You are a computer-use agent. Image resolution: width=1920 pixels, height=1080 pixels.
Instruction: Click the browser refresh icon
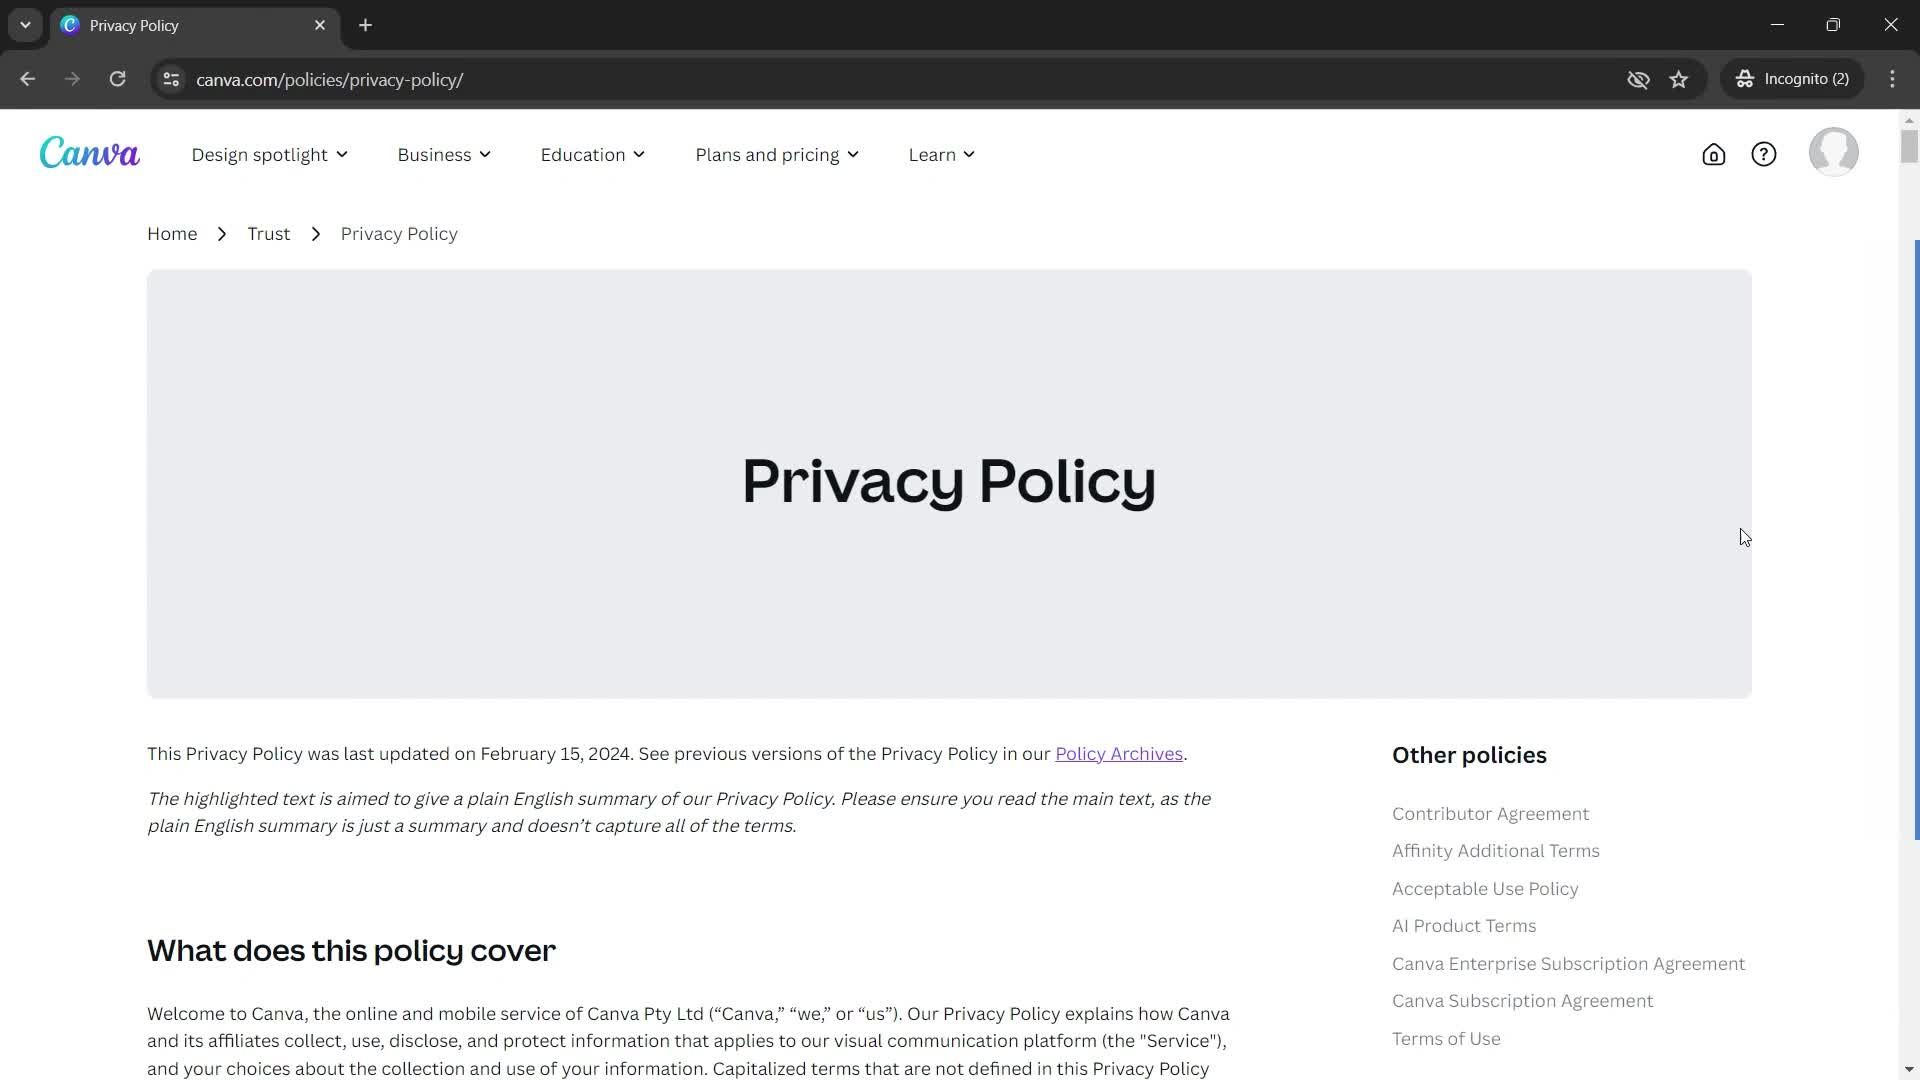click(116, 79)
